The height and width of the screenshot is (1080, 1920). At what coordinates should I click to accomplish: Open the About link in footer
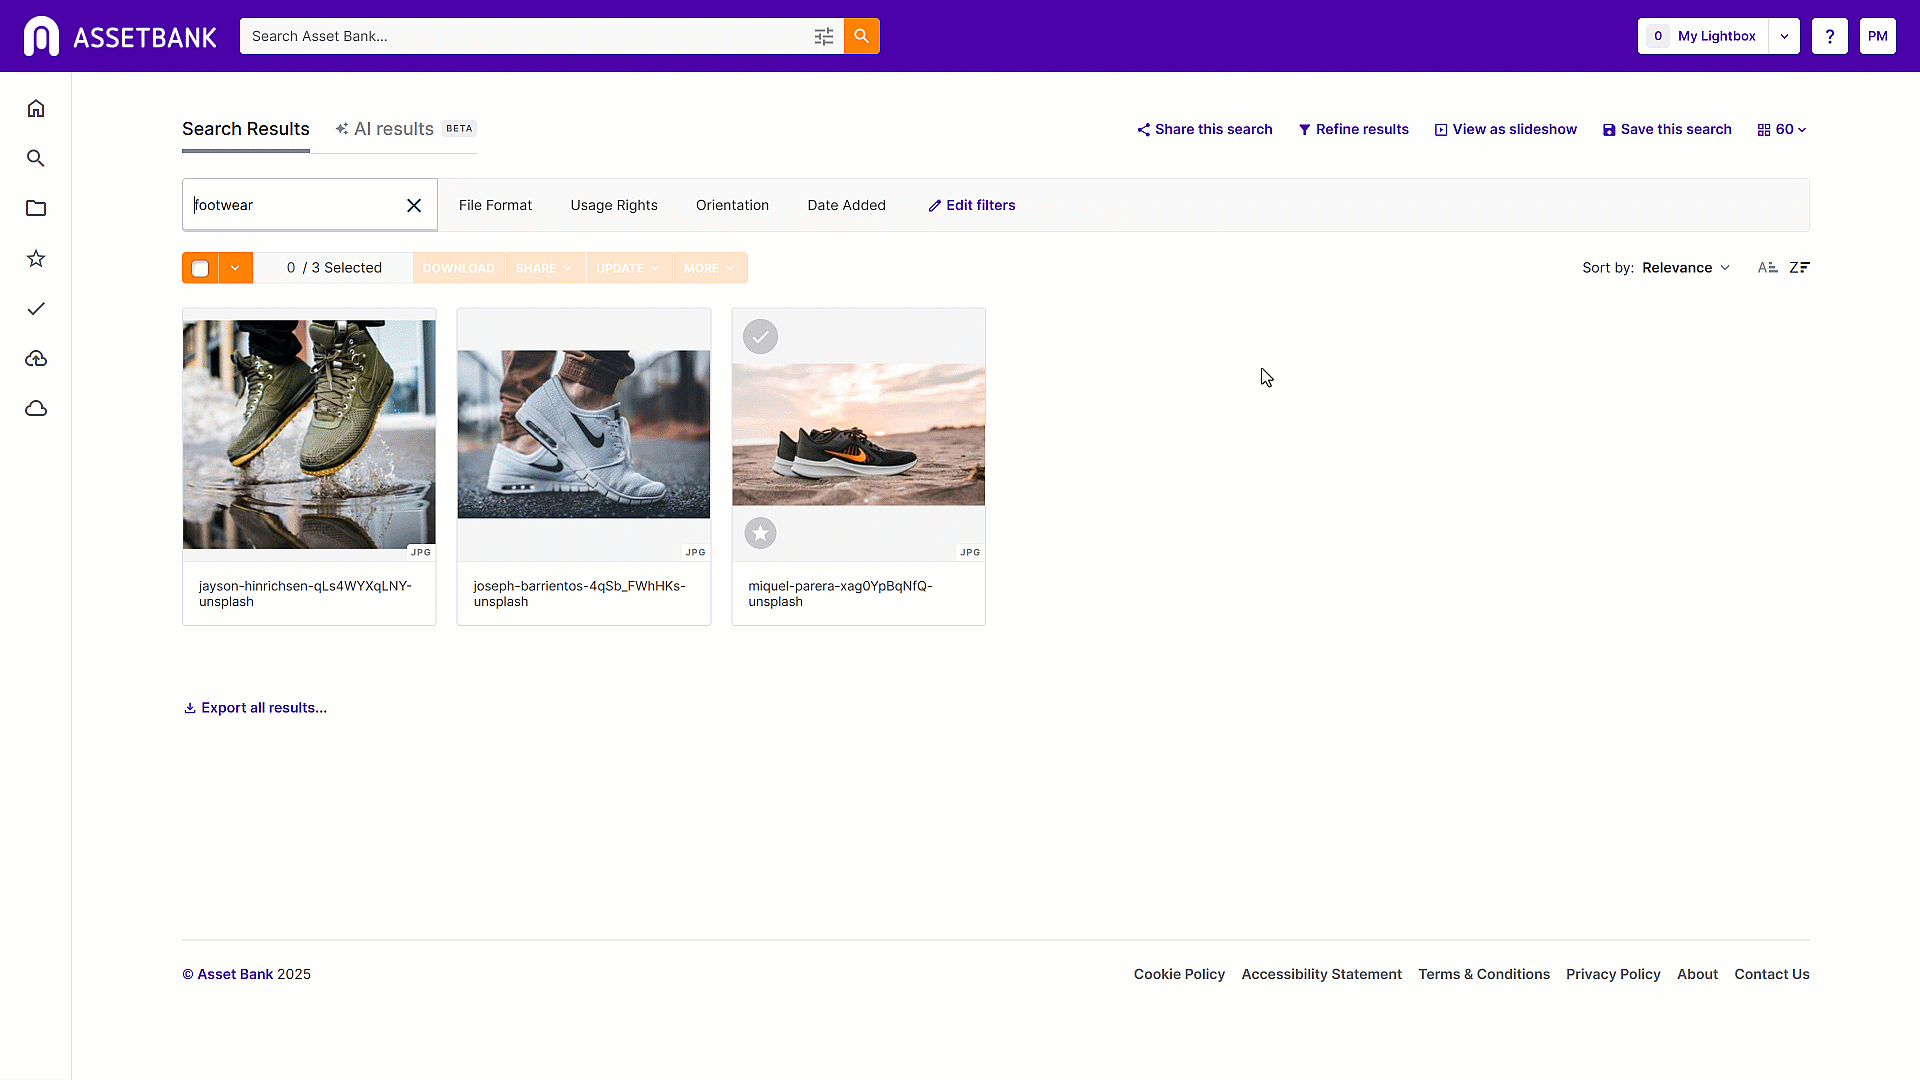(1697, 974)
